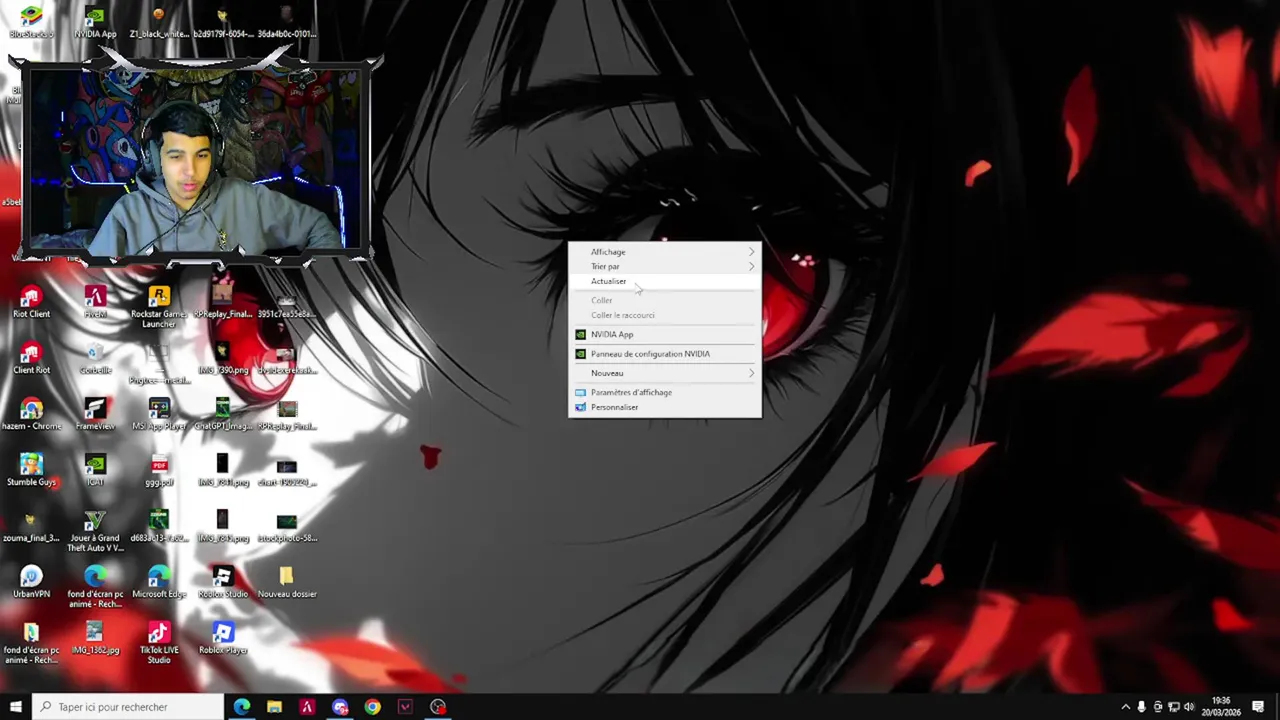Image resolution: width=1280 pixels, height=720 pixels.
Task: Open the notification center
Action: pos(1258,707)
